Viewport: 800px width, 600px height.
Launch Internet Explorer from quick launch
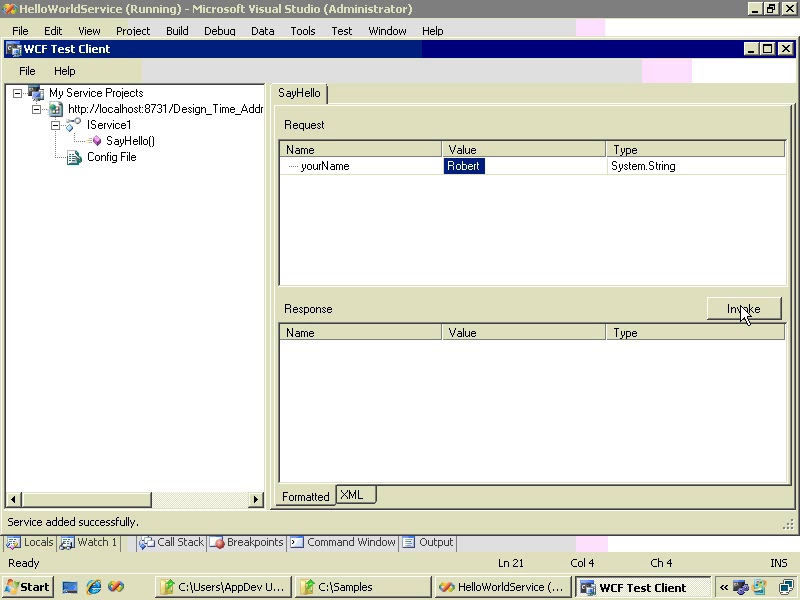(x=93, y=587)
